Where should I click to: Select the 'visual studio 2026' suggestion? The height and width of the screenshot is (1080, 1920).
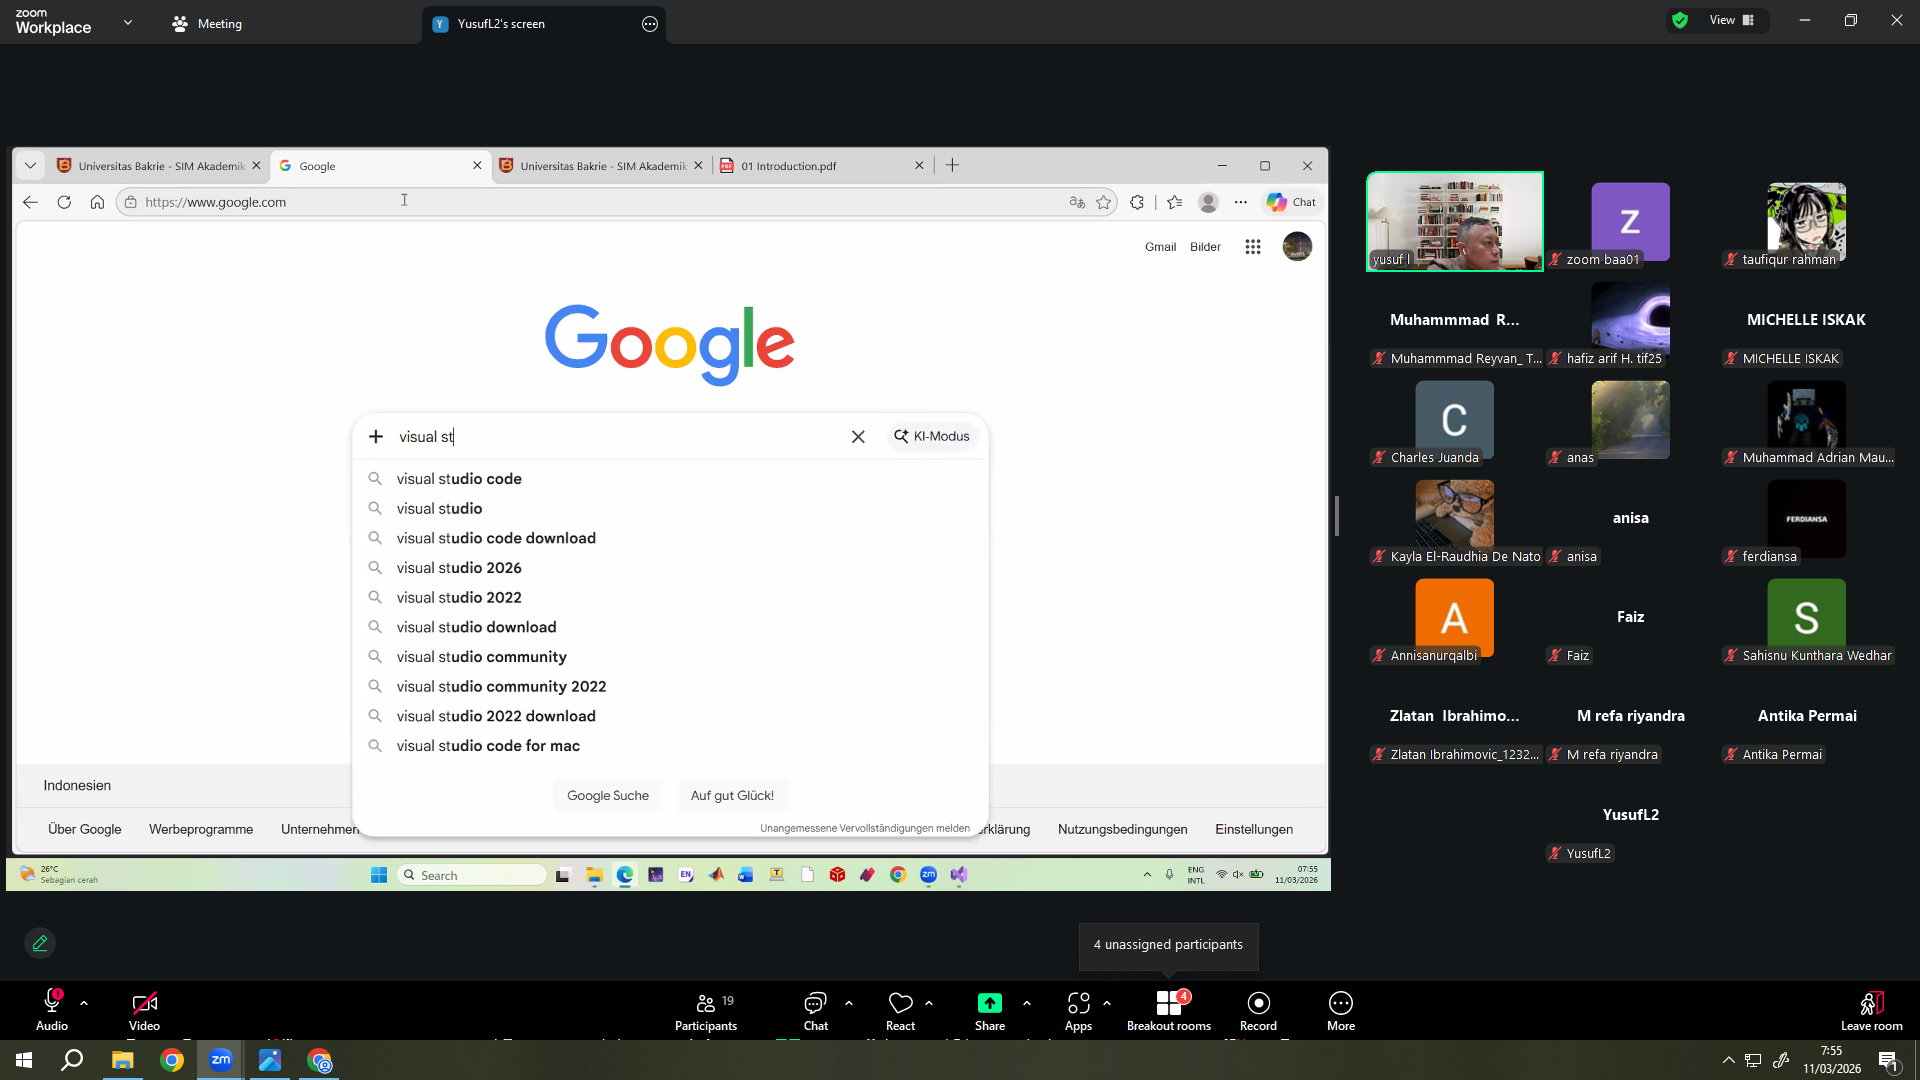pyautogui.click(x=670, y=568)
